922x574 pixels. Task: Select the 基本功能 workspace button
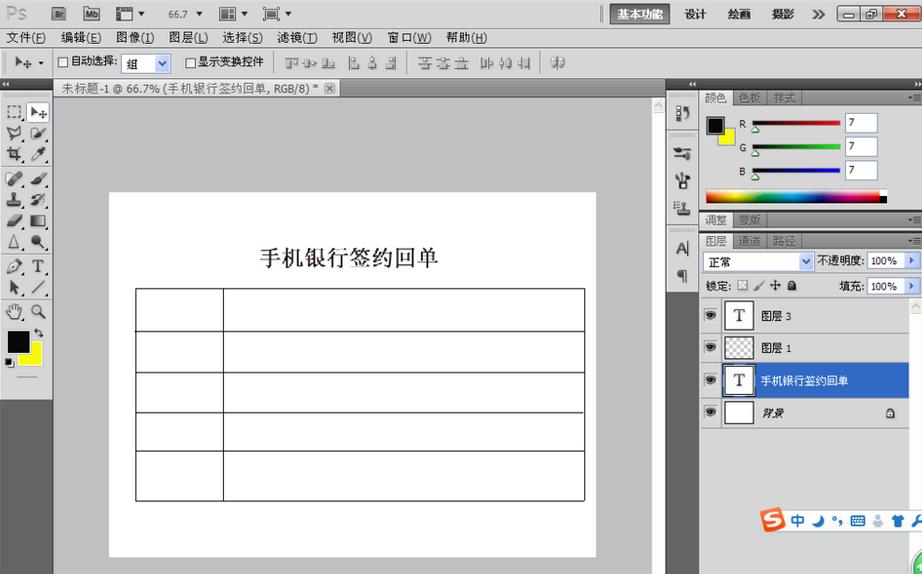tap(640, 14)
